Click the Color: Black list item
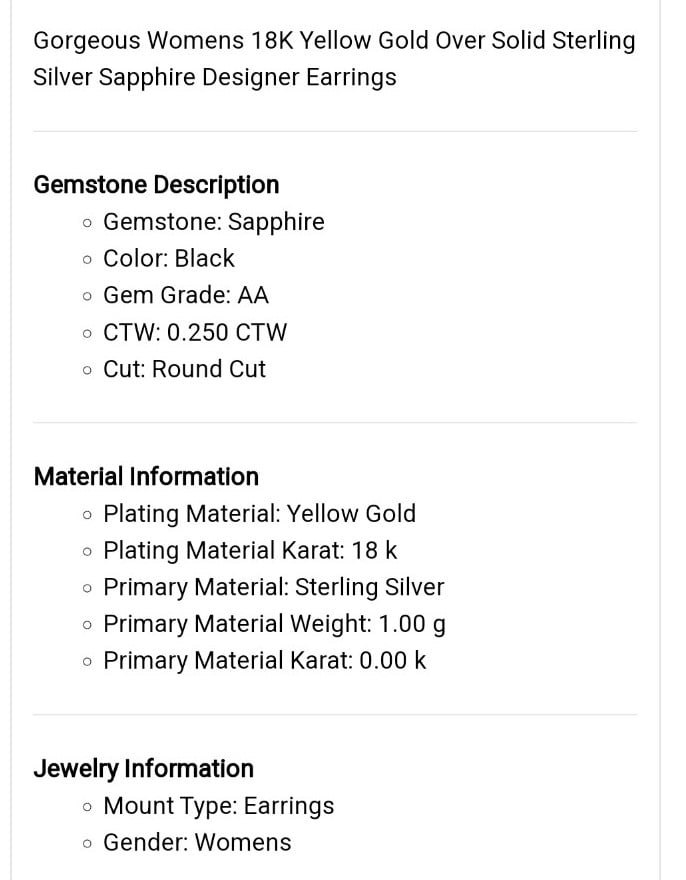The height and width of the screenshot is (880, 686). pyautogui.click(x=168, y=259)
